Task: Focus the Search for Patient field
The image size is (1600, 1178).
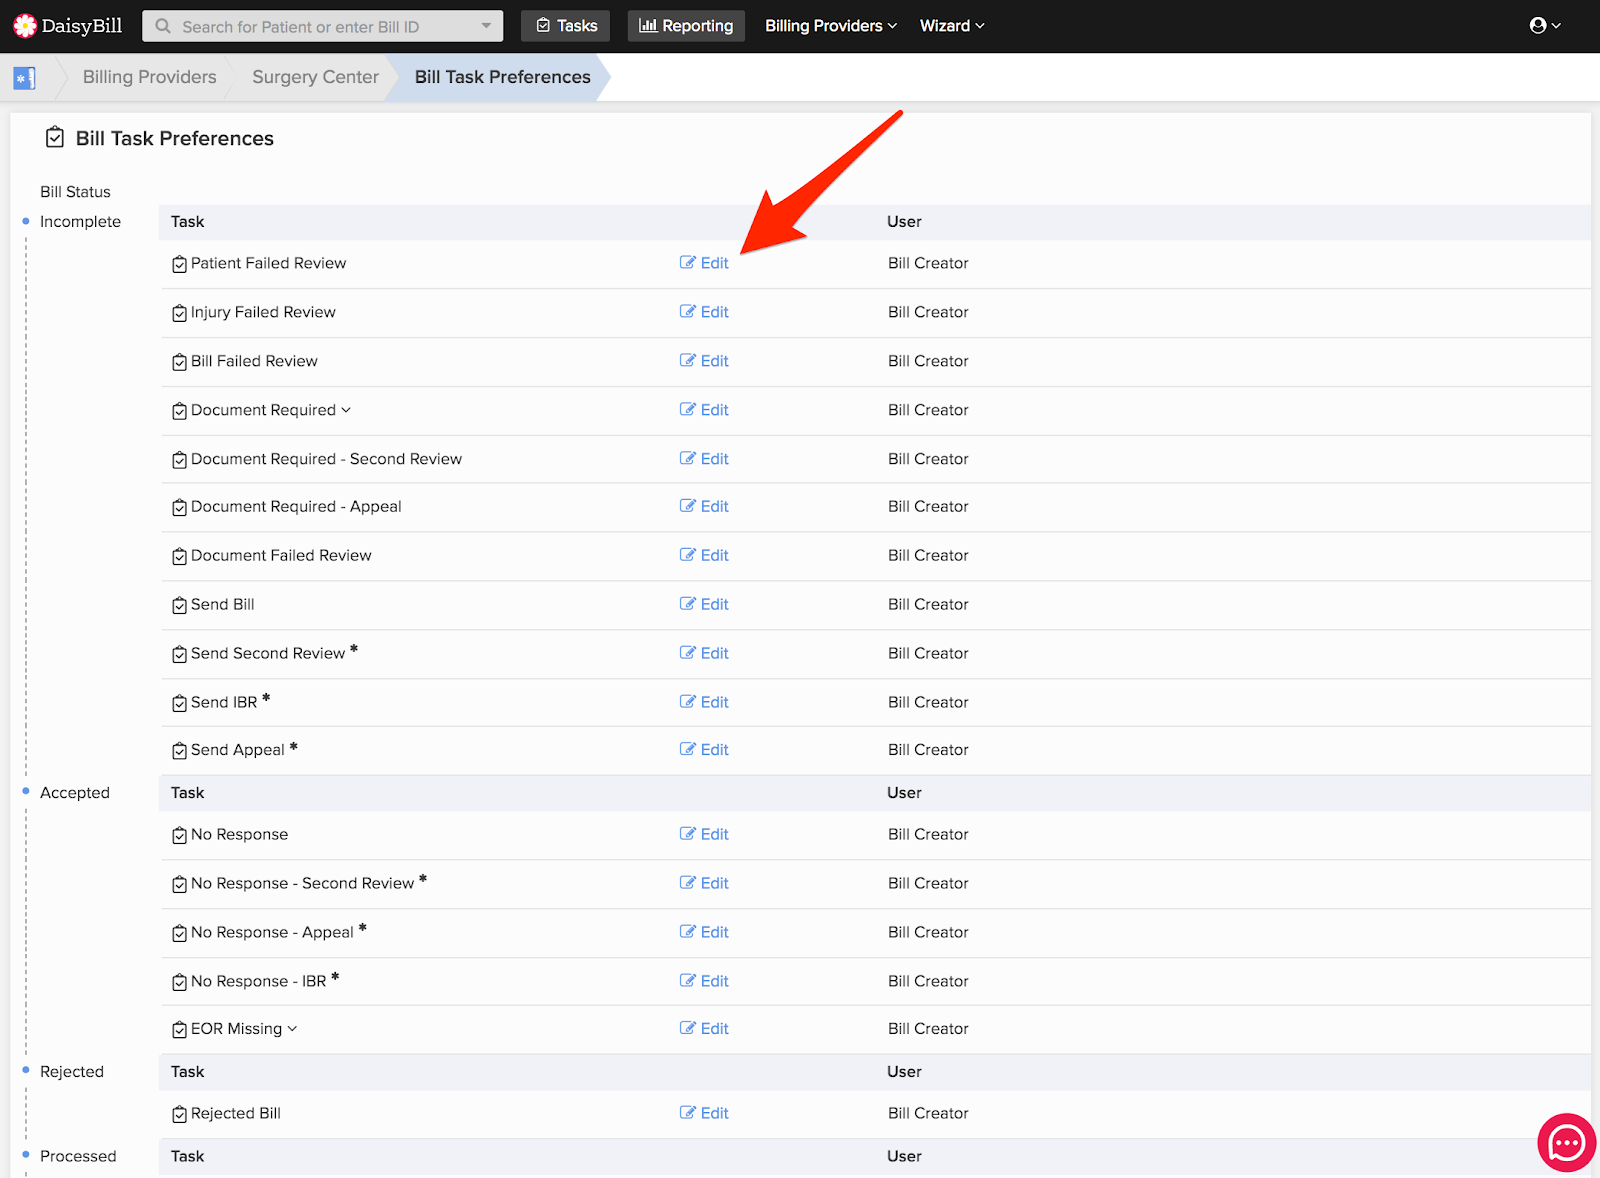Action: click(x=322, y=26)
